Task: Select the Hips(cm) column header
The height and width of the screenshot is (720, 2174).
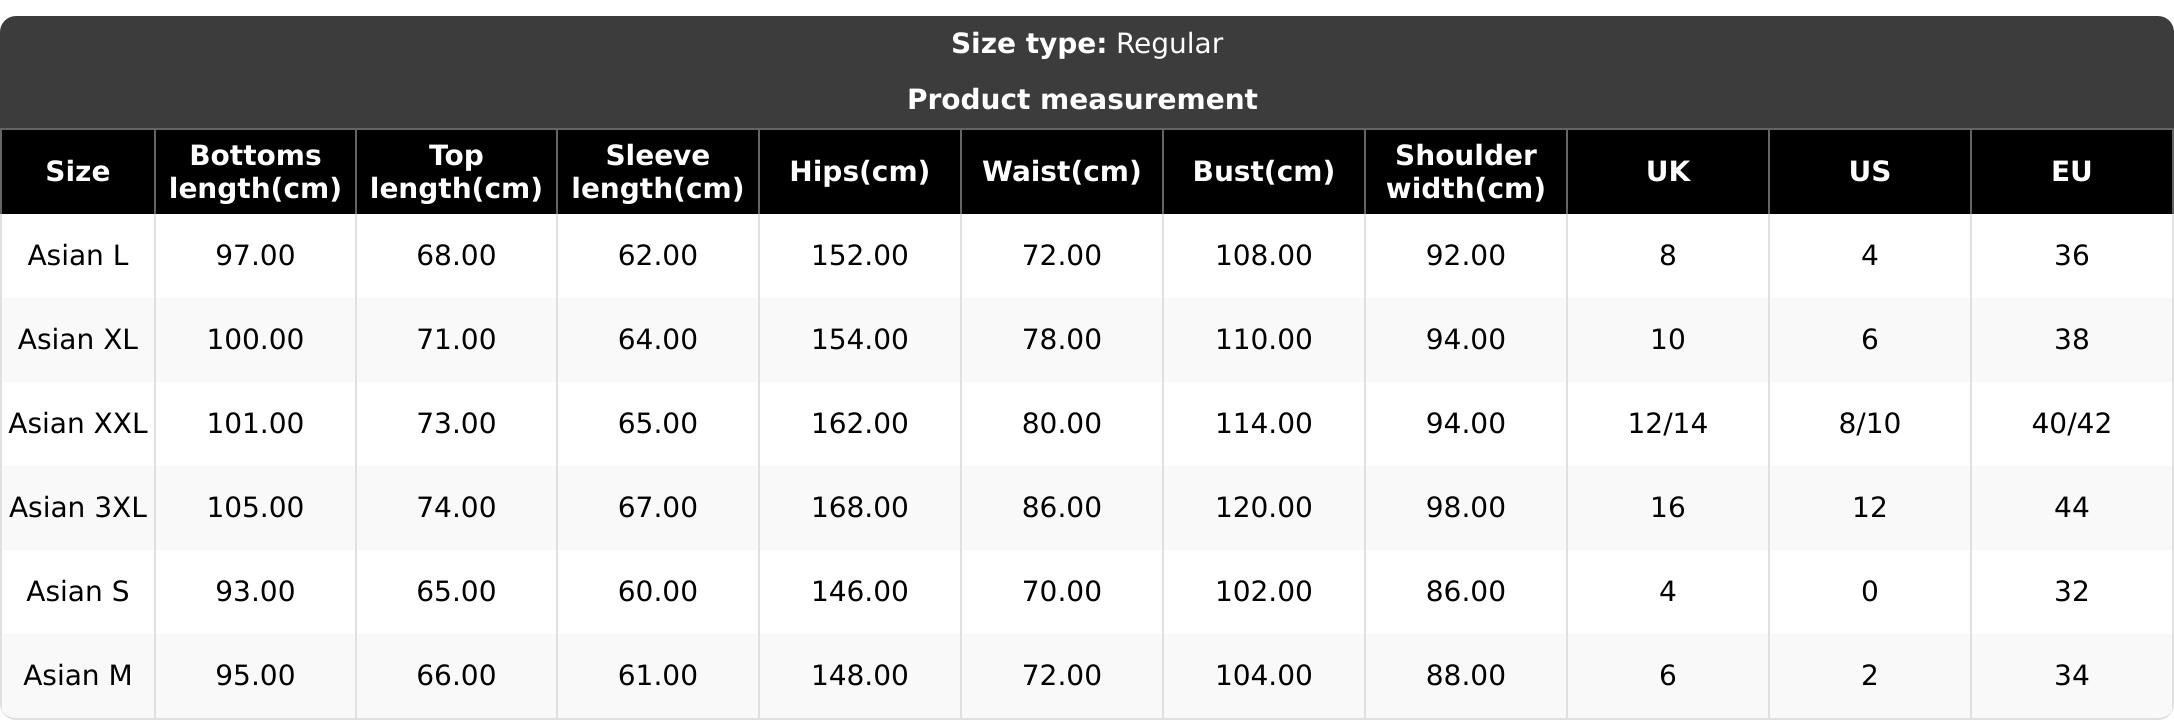Action: [859, 172]
